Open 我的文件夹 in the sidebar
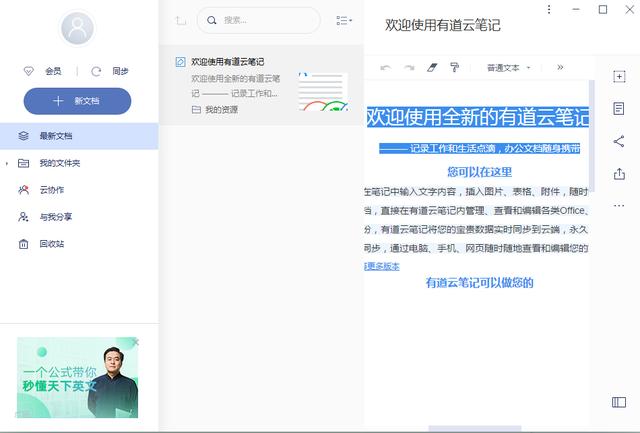Image resolution: width=640 pixels, height=433 pixels. pos(79,163)
